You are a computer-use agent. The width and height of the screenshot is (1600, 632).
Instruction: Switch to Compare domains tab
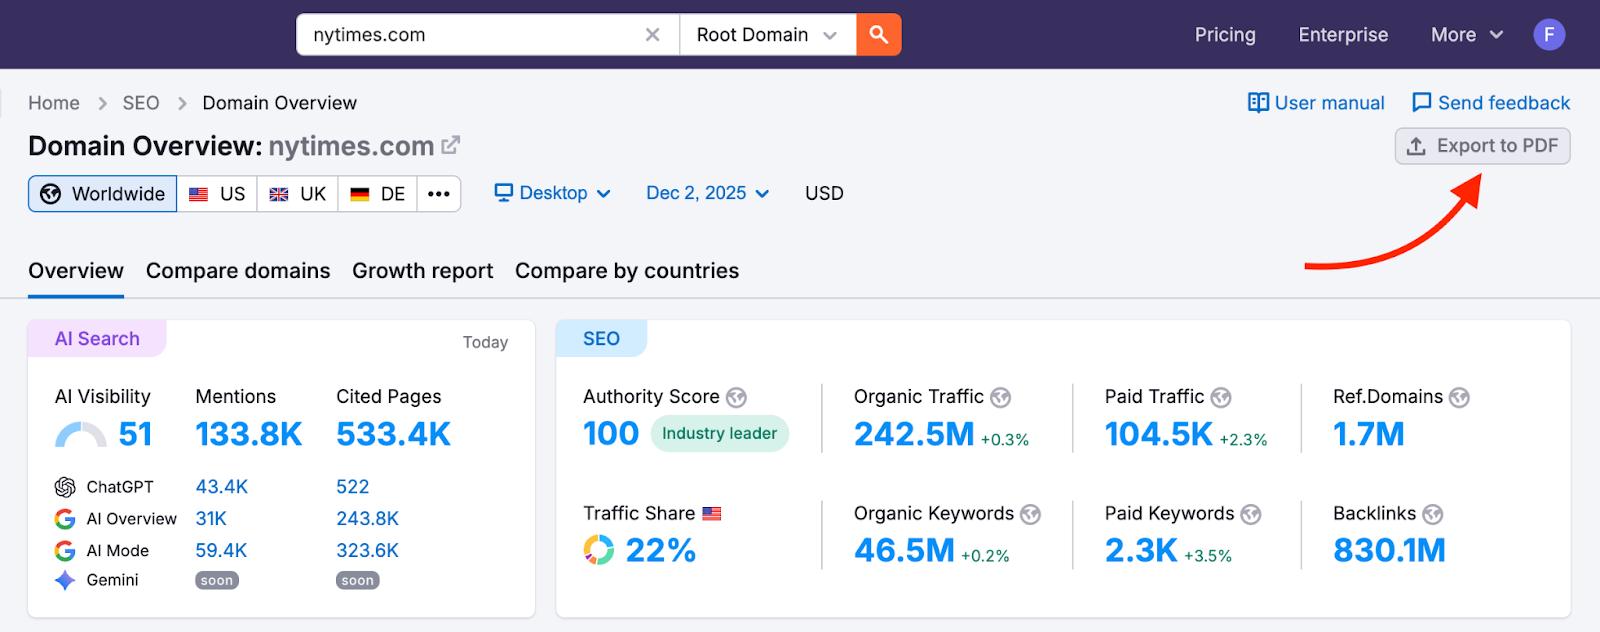coord(238,271)
